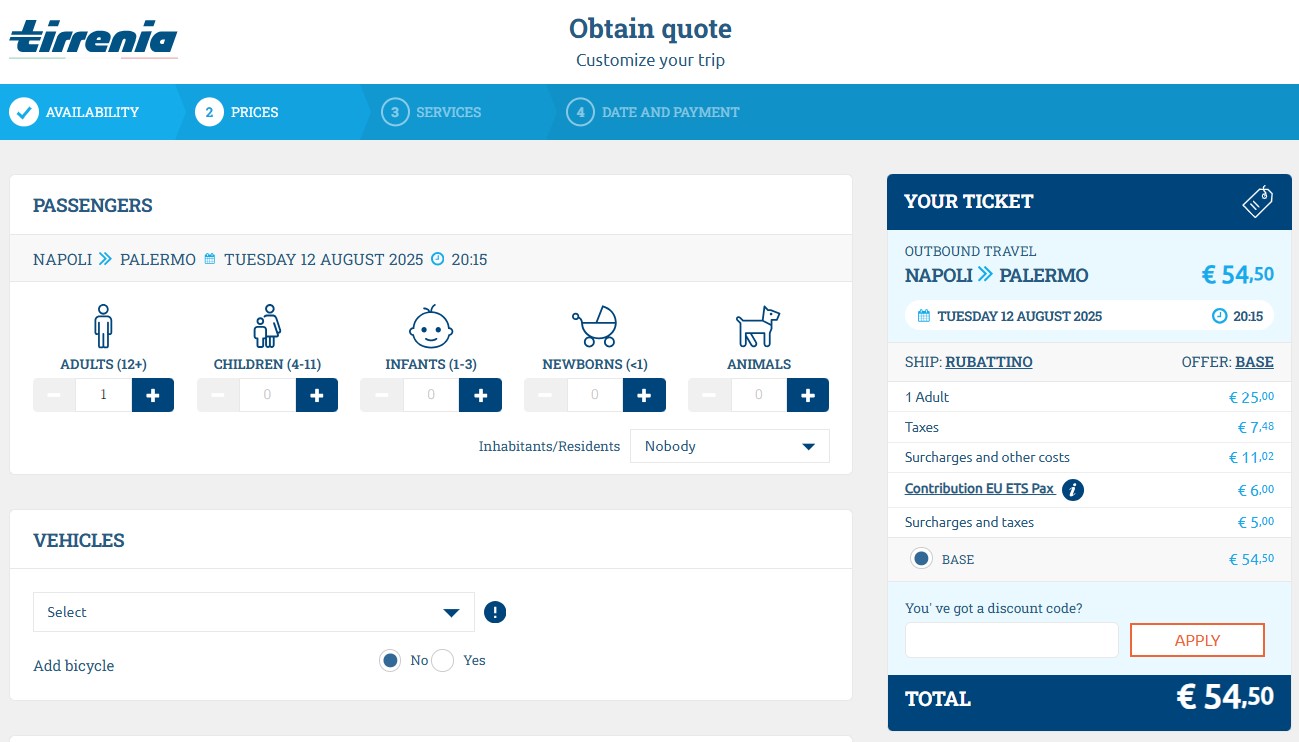1299x742 pixels.
Task: Click the infants baby face icon
Action: [431, 327]
